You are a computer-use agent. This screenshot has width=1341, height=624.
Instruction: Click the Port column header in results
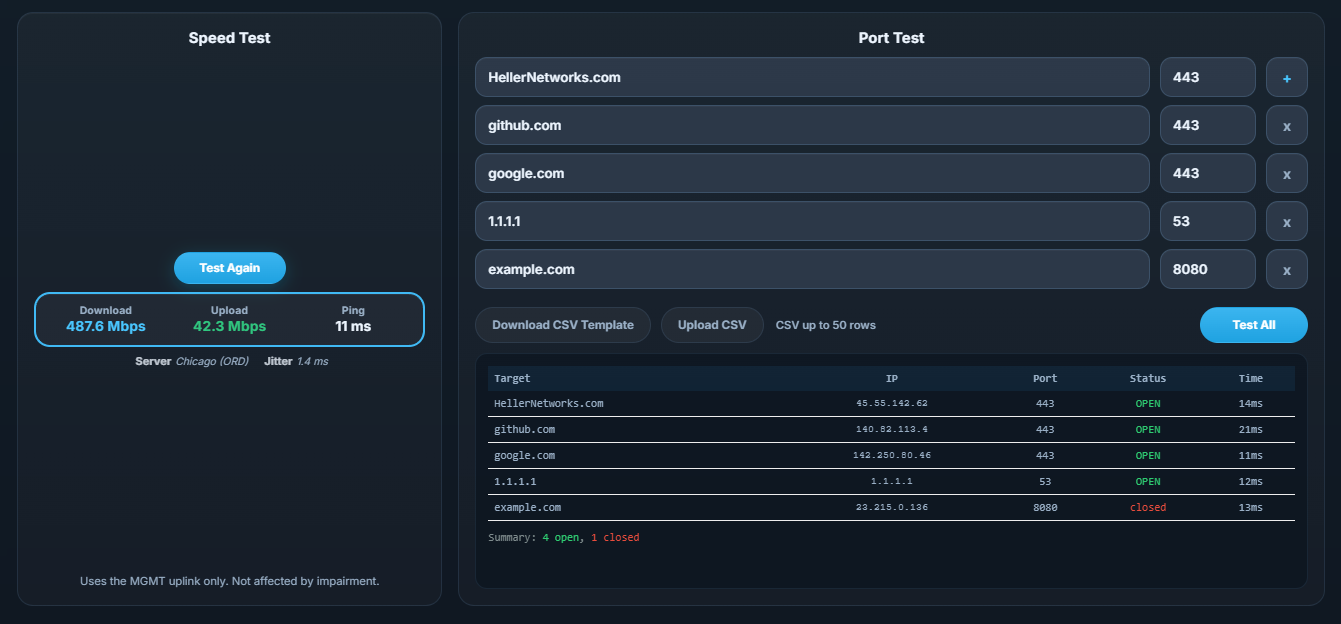[1045, 378]
